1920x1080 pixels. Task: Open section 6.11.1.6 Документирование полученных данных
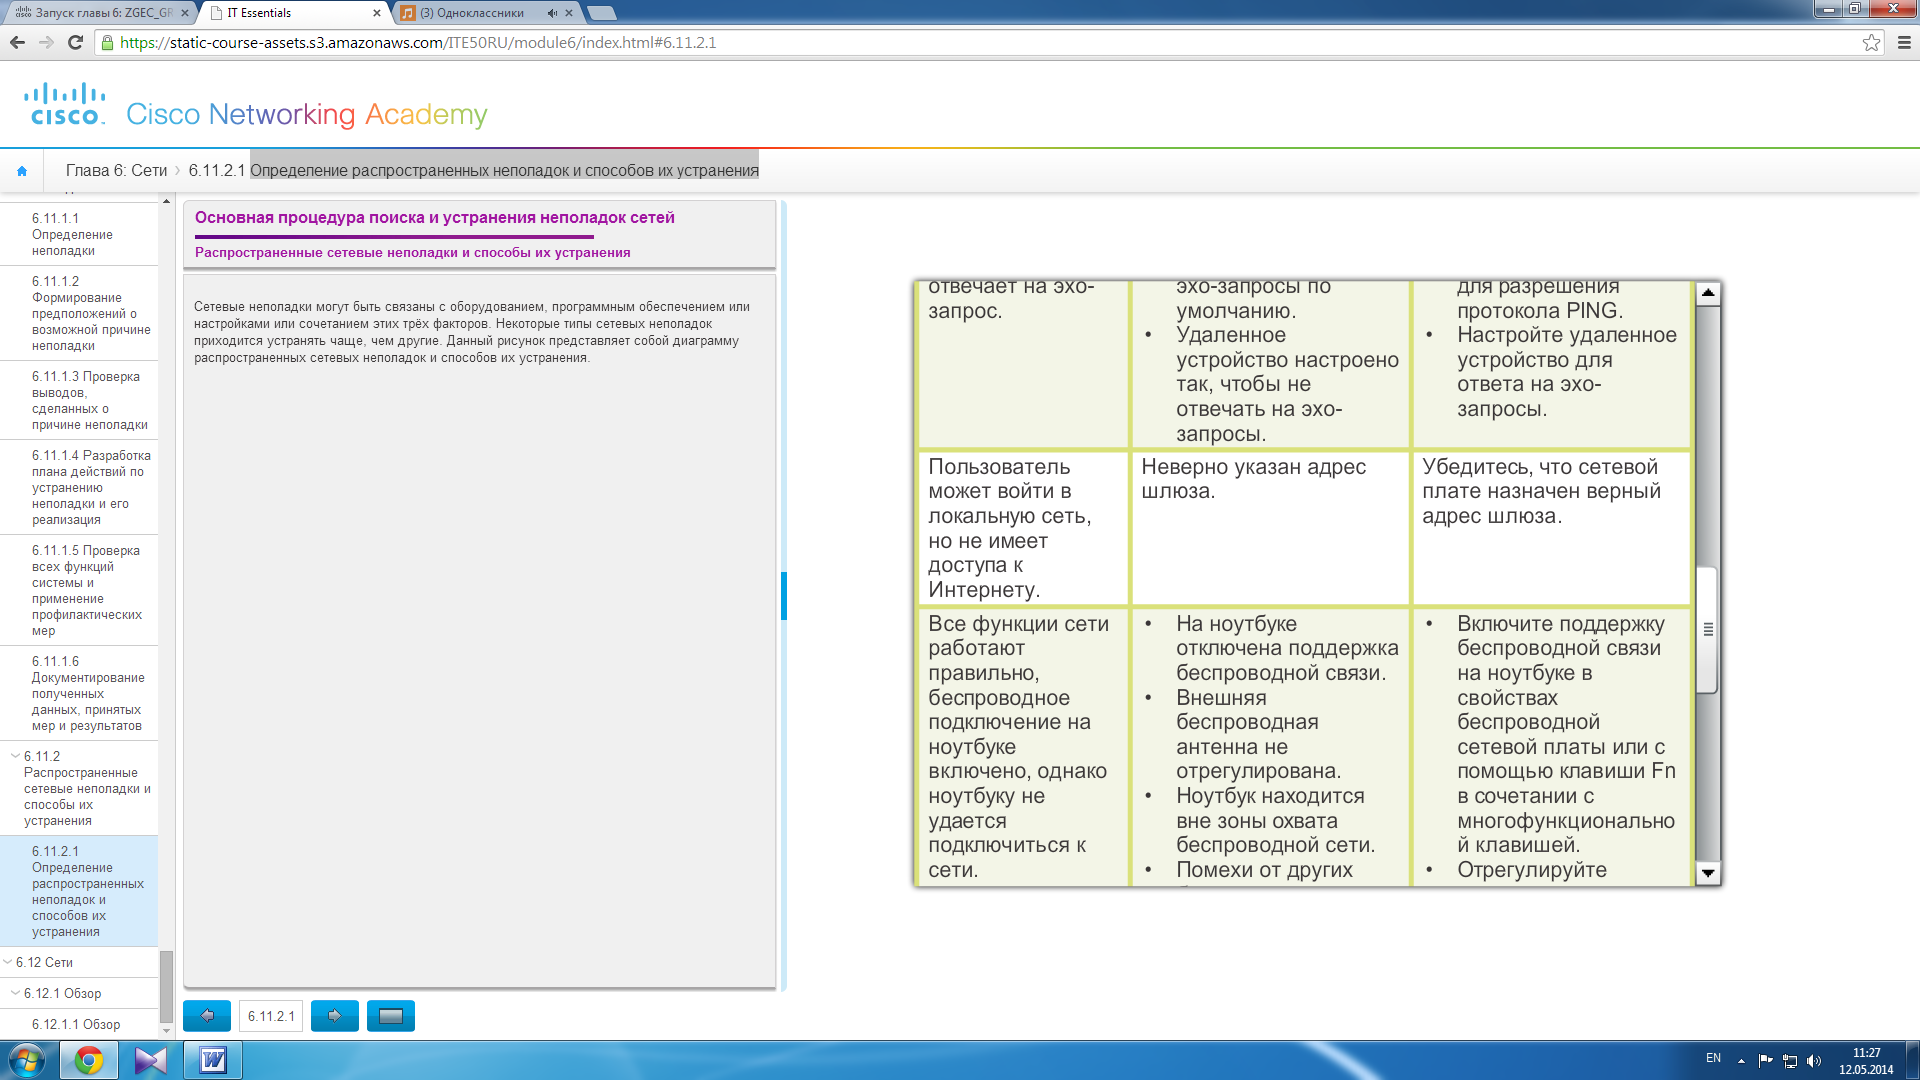(x=79, y=693)
